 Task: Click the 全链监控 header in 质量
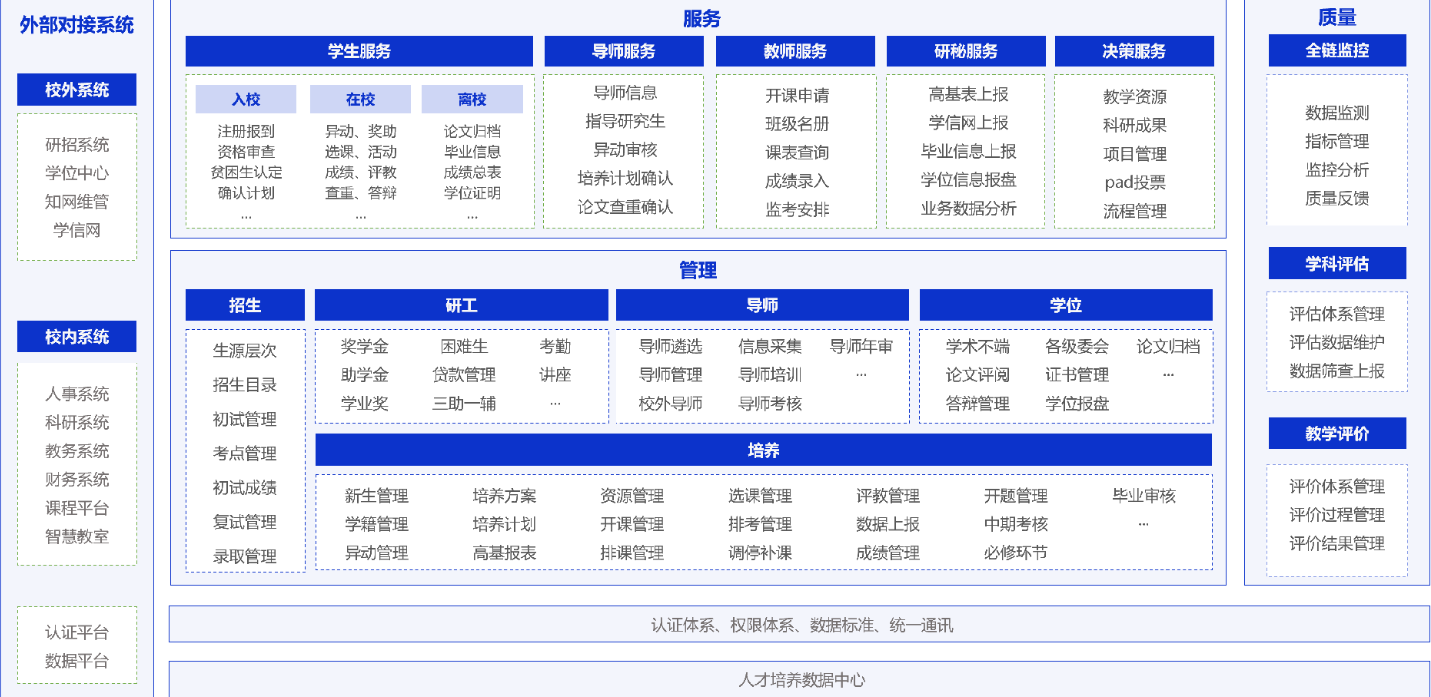[1337, 50]
